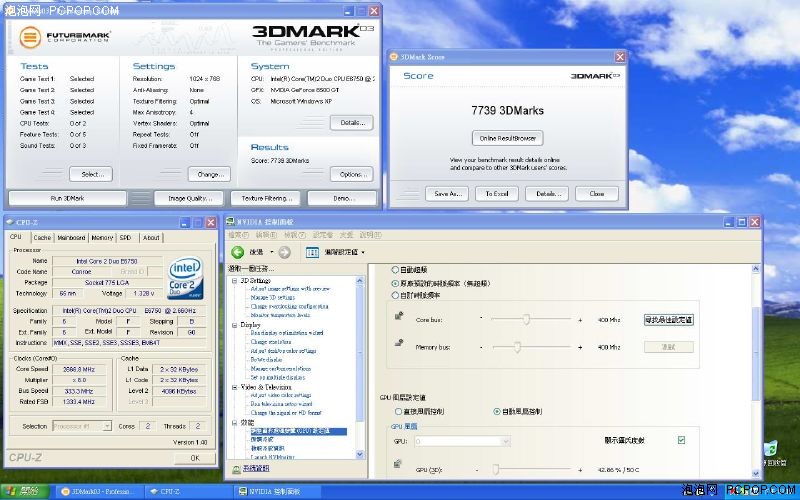Viewport: 800px width, 500px height.
Task: Open the GPU selection combo box
Action: tap(462, 441)
